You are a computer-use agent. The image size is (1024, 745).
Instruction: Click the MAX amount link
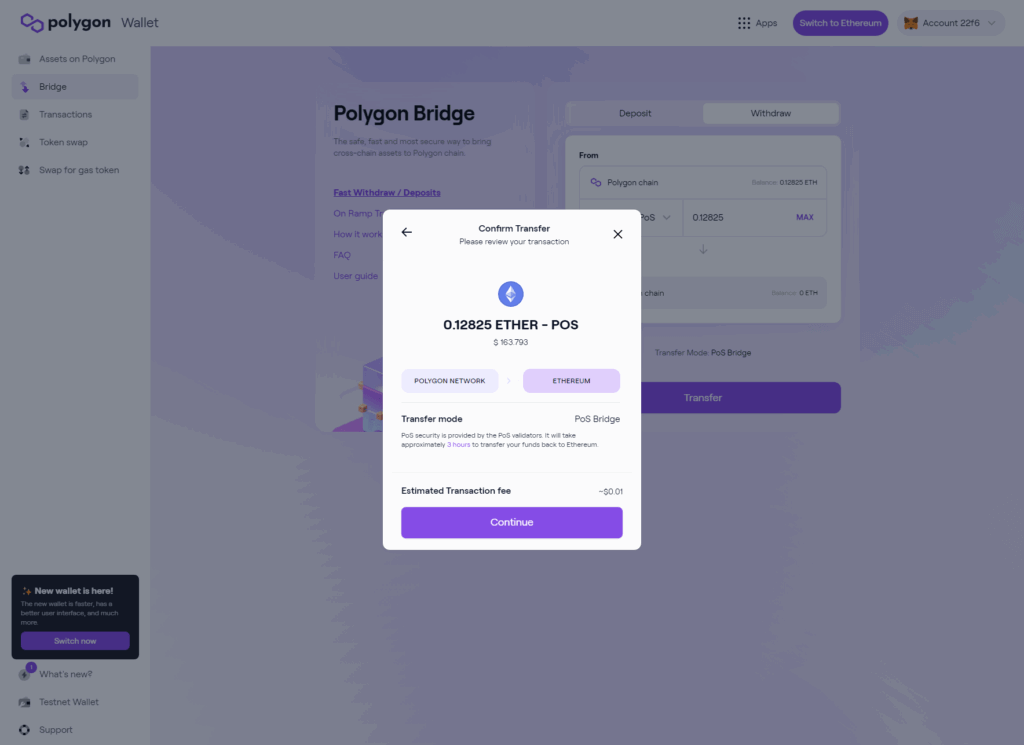click(805, 217)
